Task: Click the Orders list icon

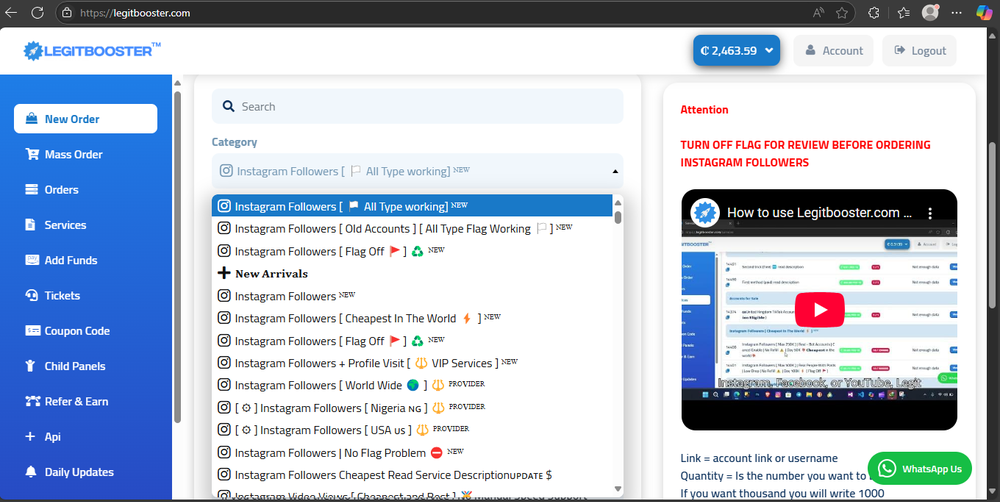Action: (x=31, y=189)
